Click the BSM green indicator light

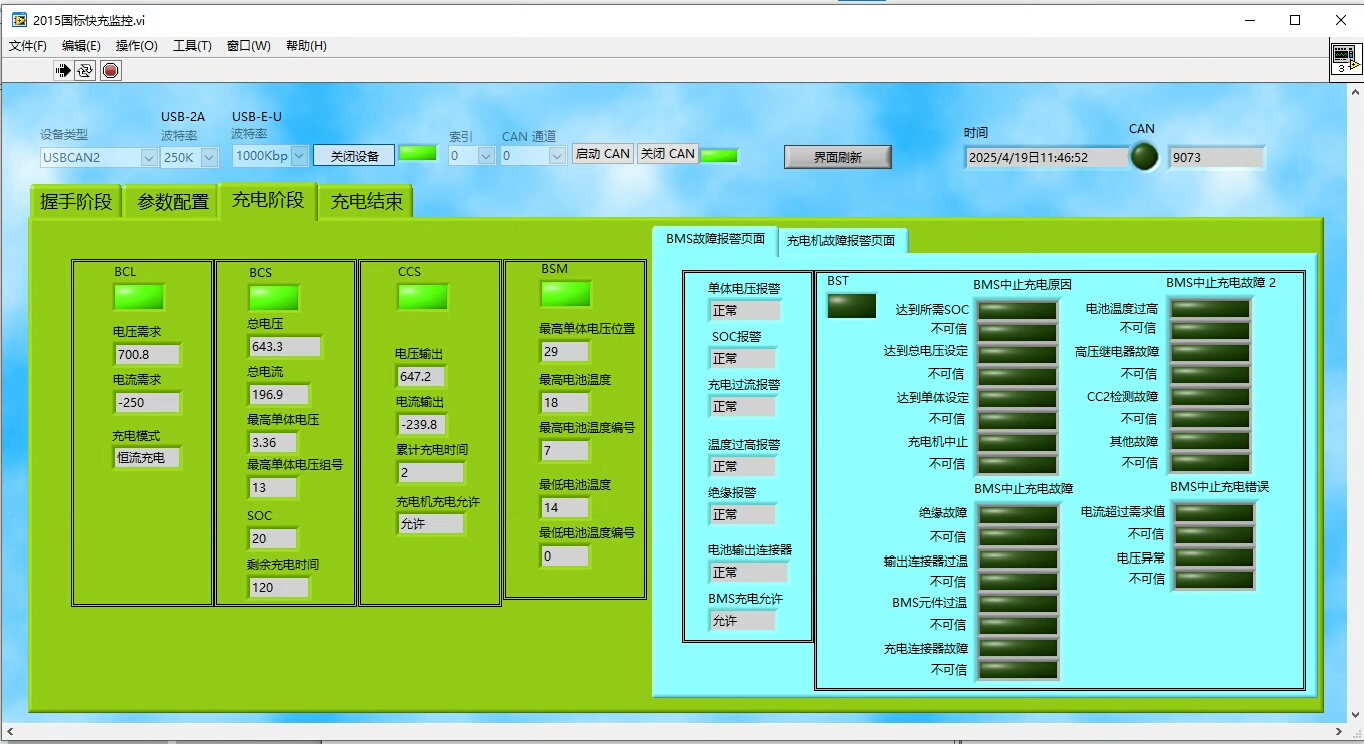tap(566, 294)
